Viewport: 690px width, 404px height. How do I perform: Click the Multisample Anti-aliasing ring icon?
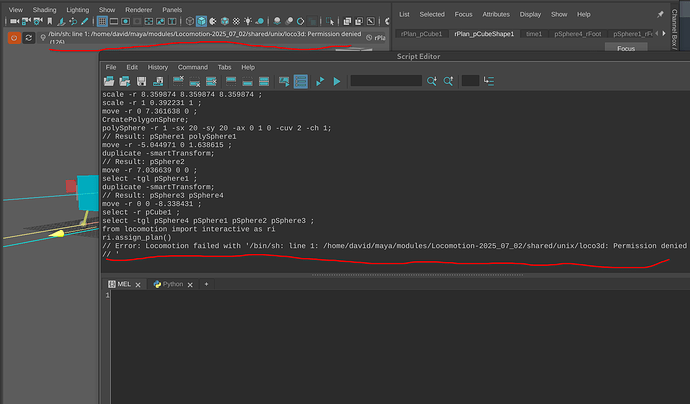point(301,21)
